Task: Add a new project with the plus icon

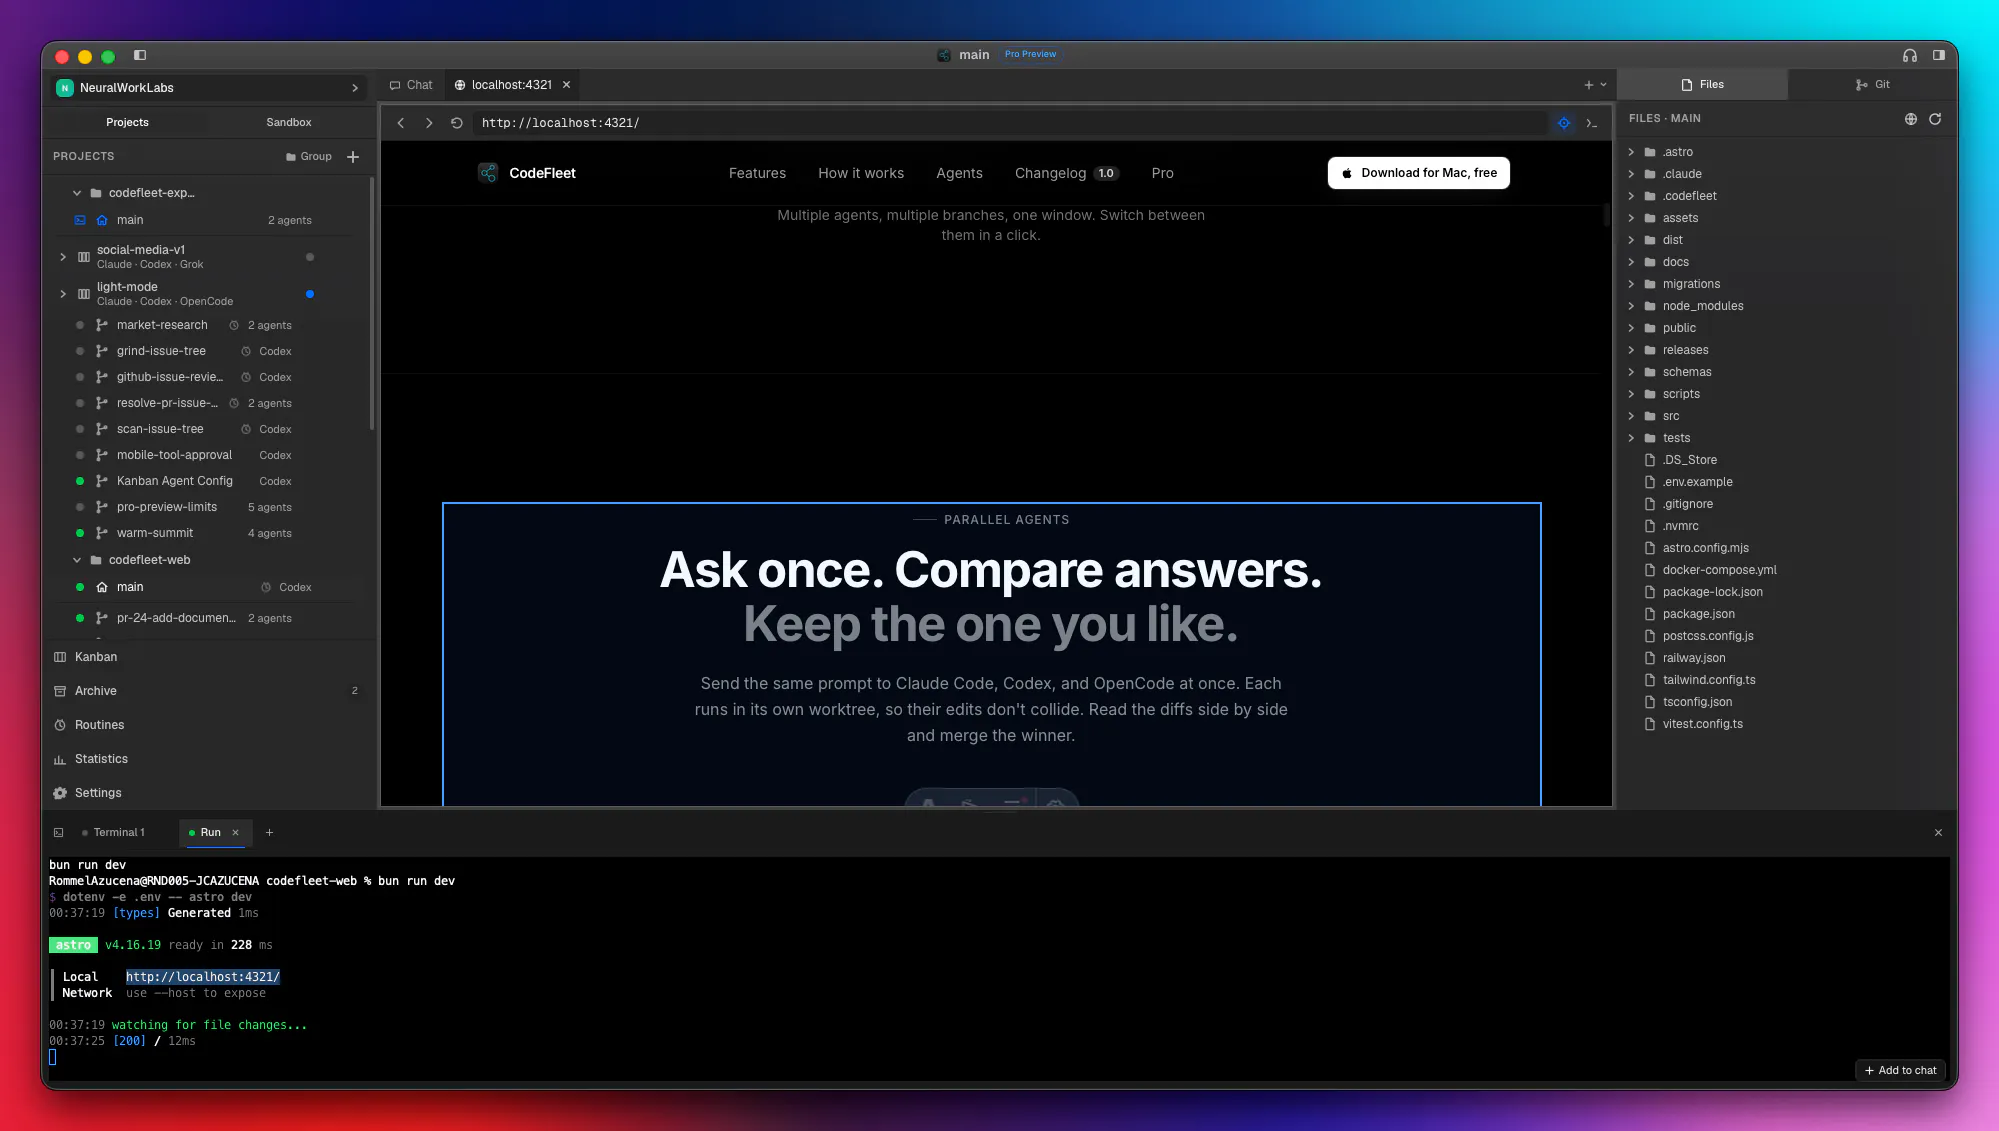Action: (x=353, y=157)
